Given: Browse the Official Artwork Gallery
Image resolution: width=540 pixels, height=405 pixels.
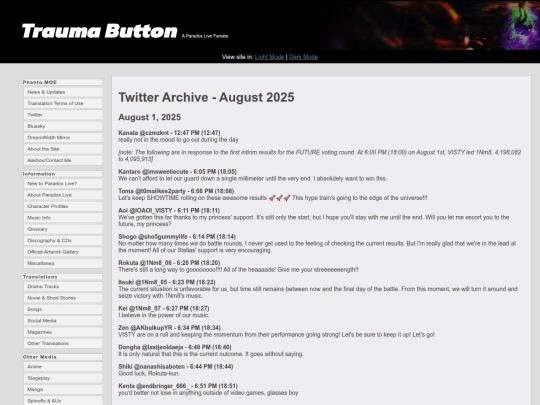Looking at the screenshot, I should coord(63,252).
